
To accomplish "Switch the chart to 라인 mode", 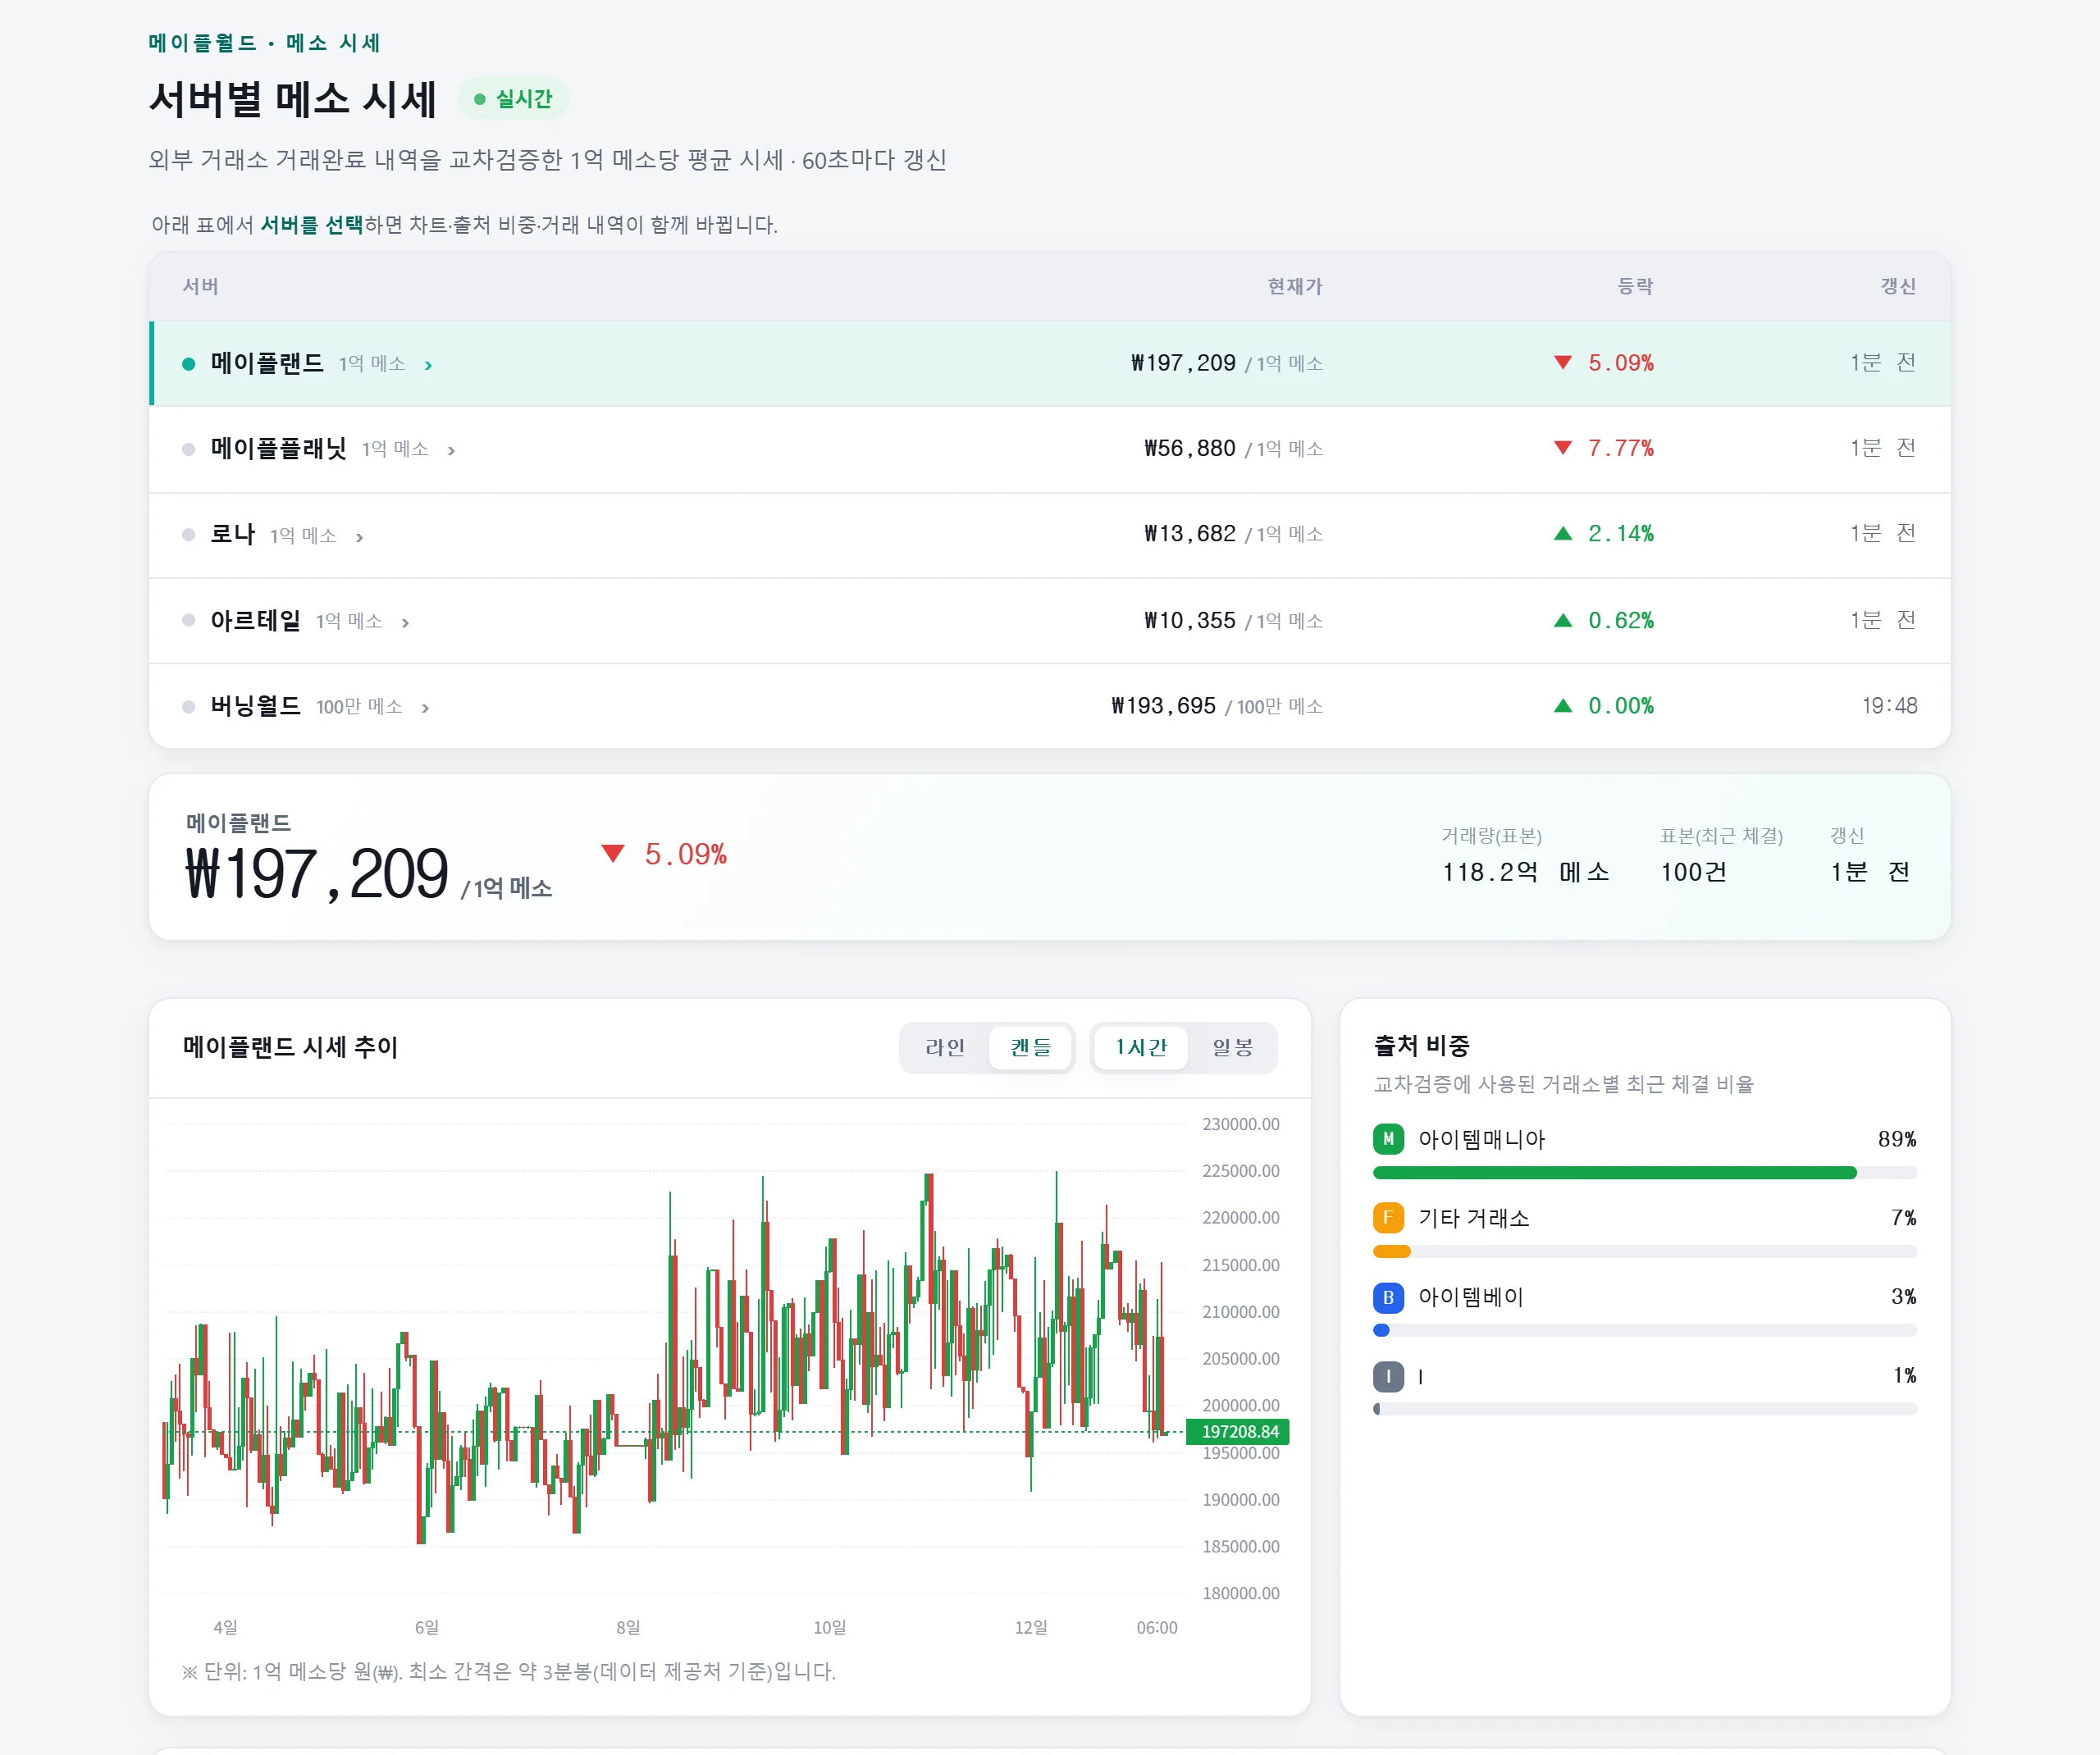I will tap(945, 1047).
